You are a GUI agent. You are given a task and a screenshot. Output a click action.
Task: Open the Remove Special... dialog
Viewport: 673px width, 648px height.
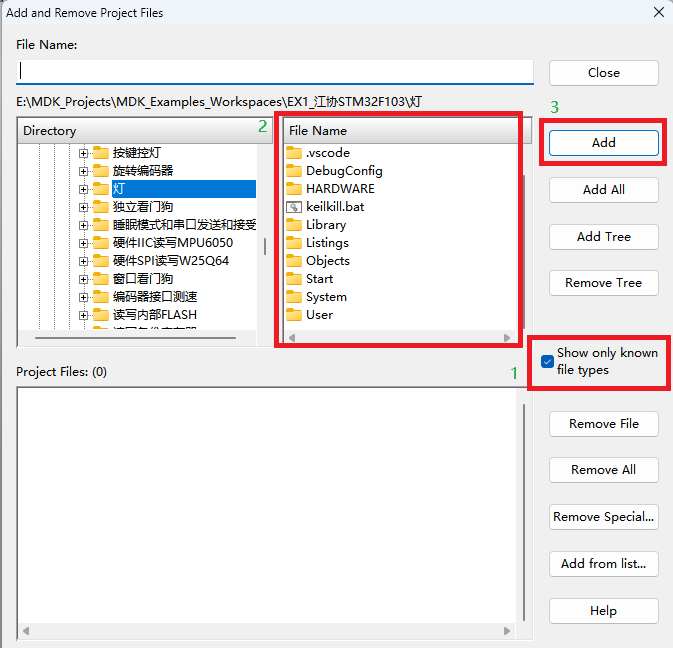[x=603, y=517]
